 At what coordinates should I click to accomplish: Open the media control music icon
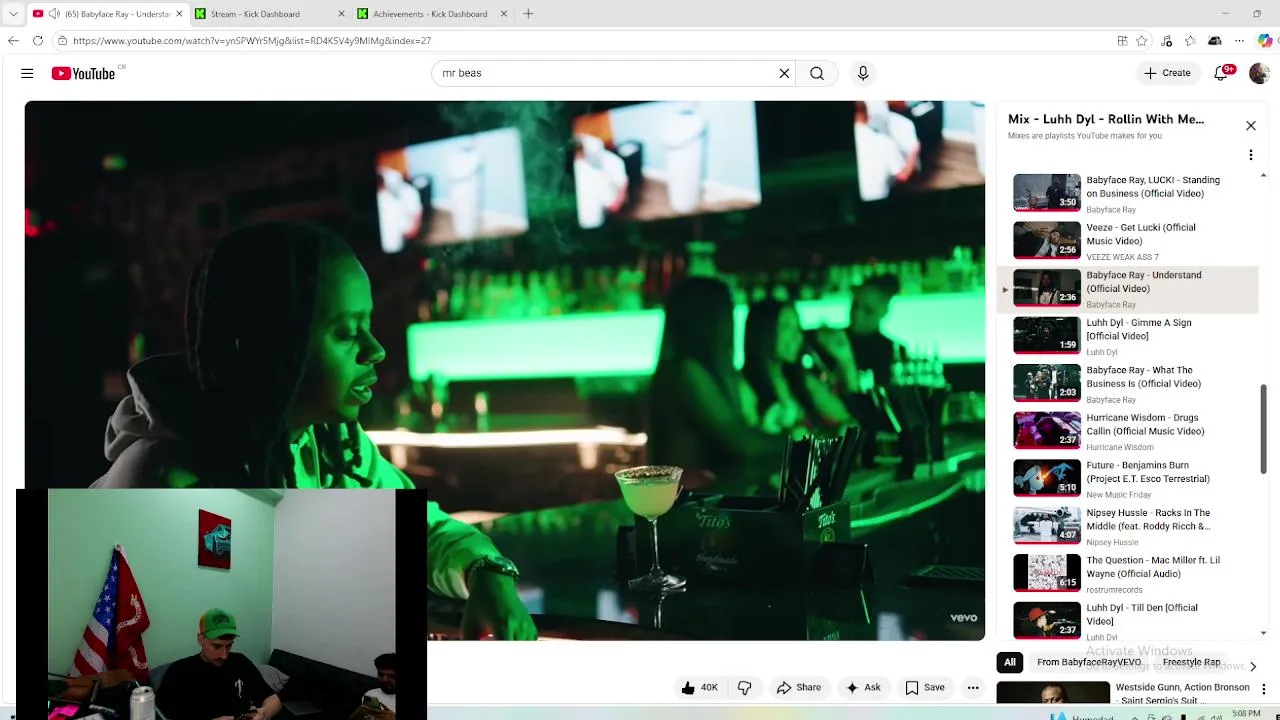pyautogui.click(x=1167, y=41)
